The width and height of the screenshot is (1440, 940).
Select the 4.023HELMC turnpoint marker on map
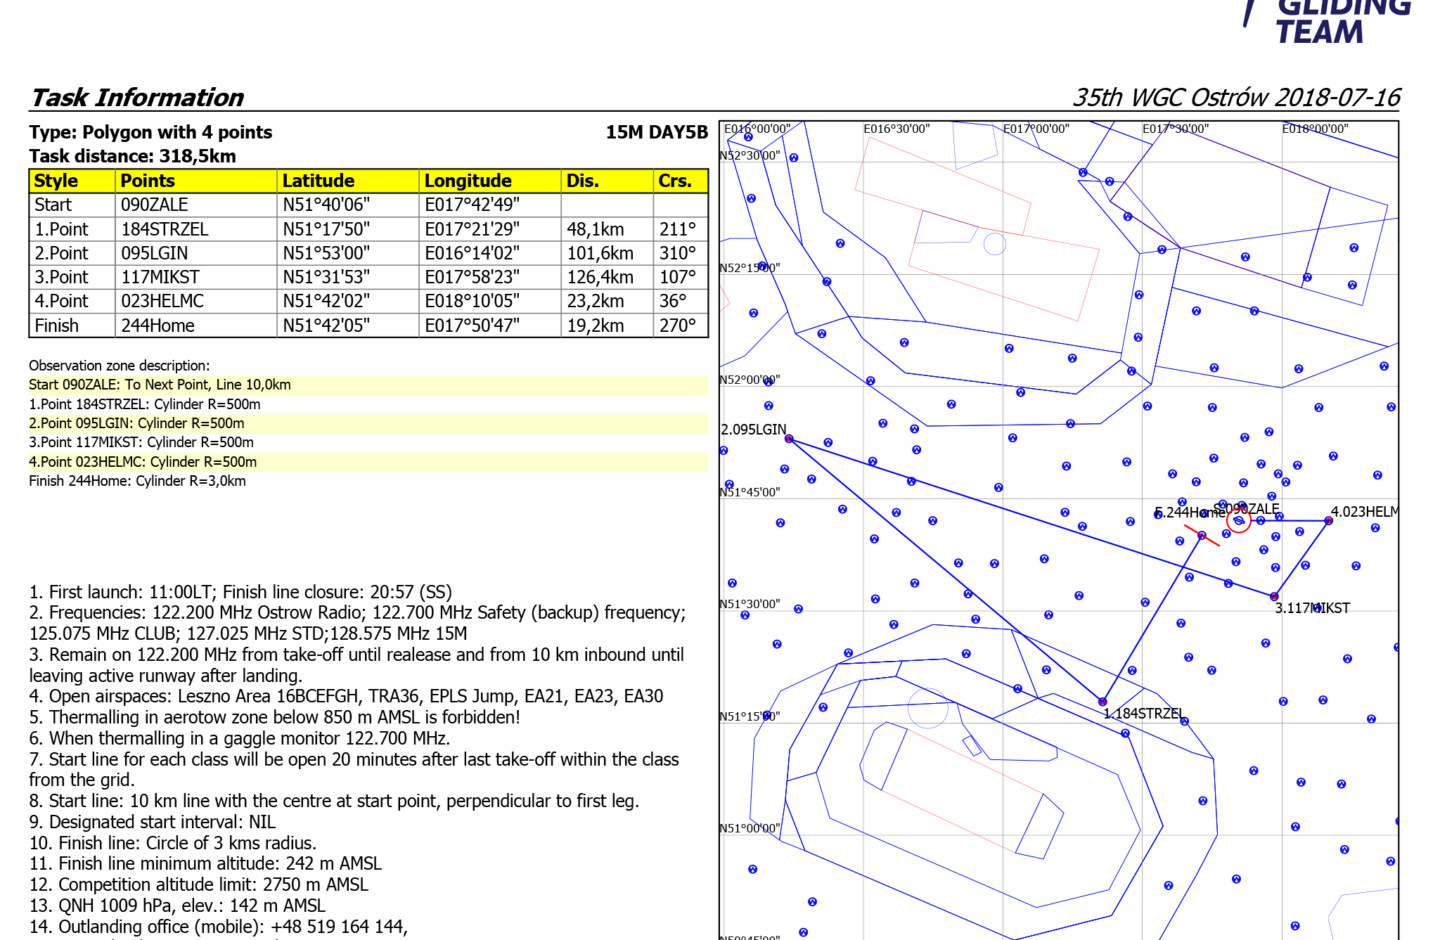tap(1328, 520)
